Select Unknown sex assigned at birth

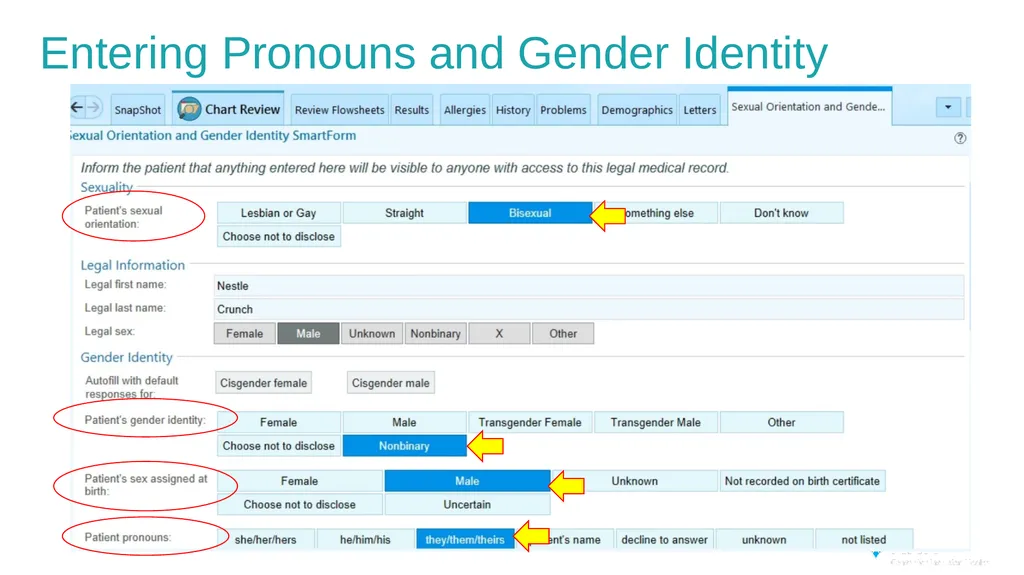(x=635, y=481)
